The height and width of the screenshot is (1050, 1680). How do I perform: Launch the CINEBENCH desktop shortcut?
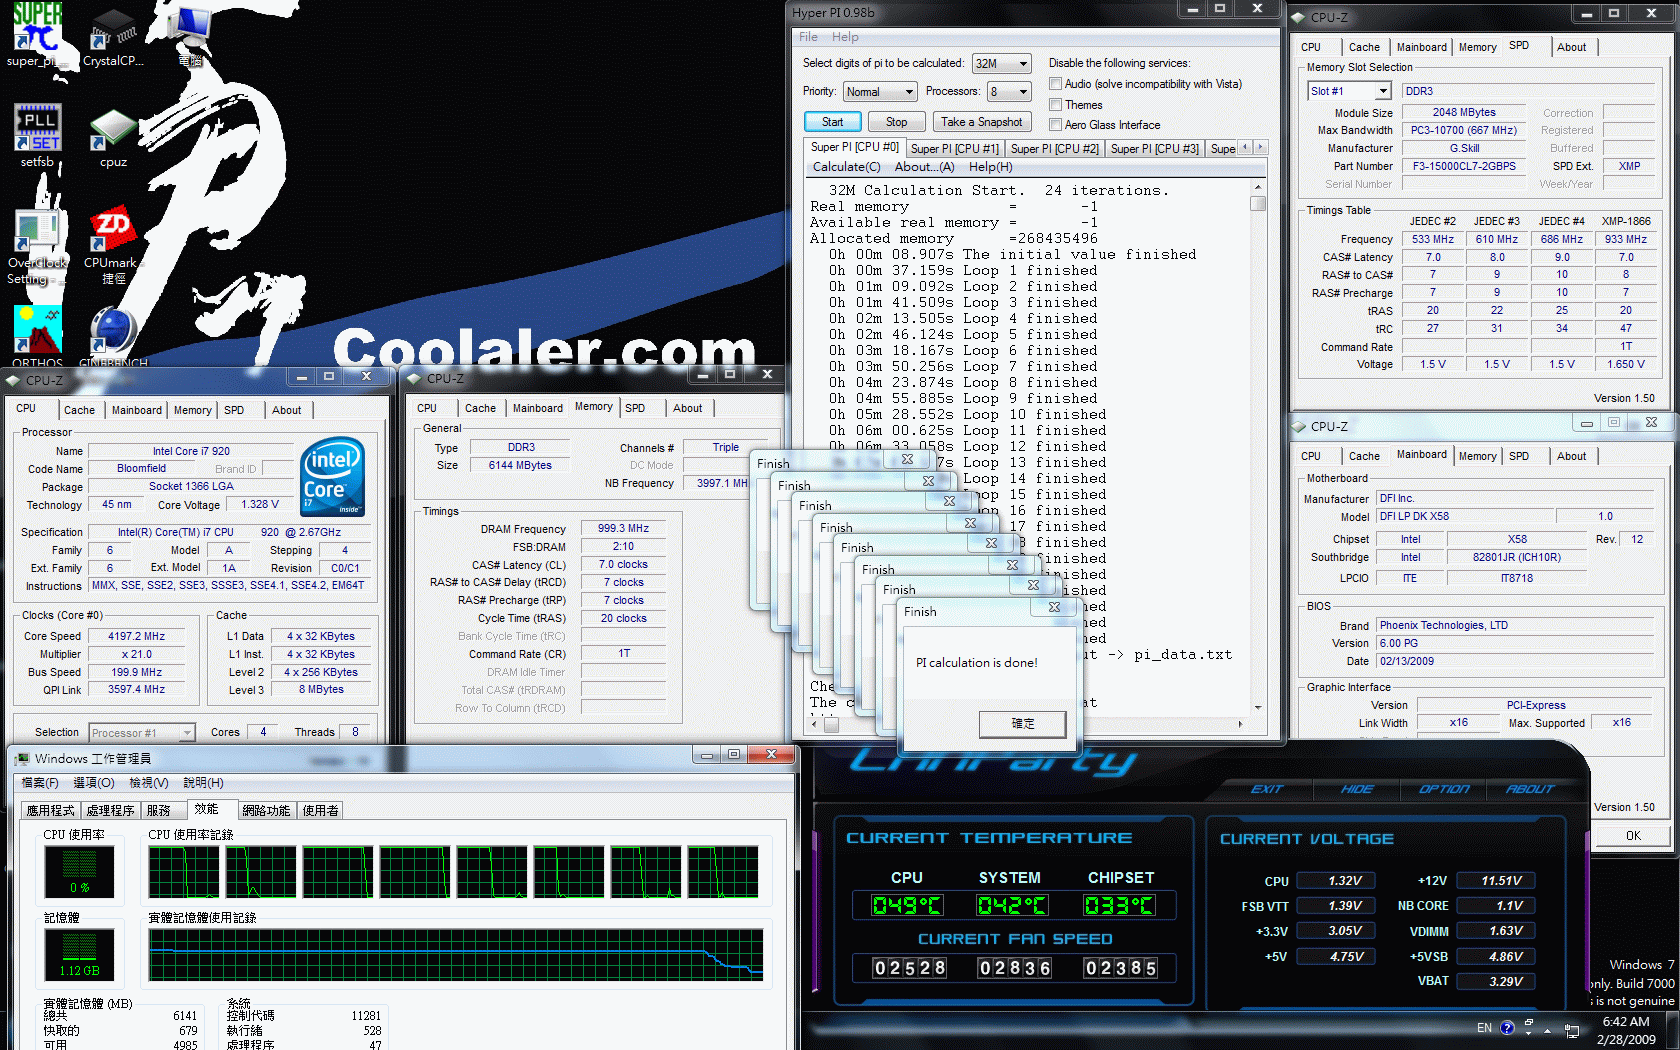coord(113,337)
